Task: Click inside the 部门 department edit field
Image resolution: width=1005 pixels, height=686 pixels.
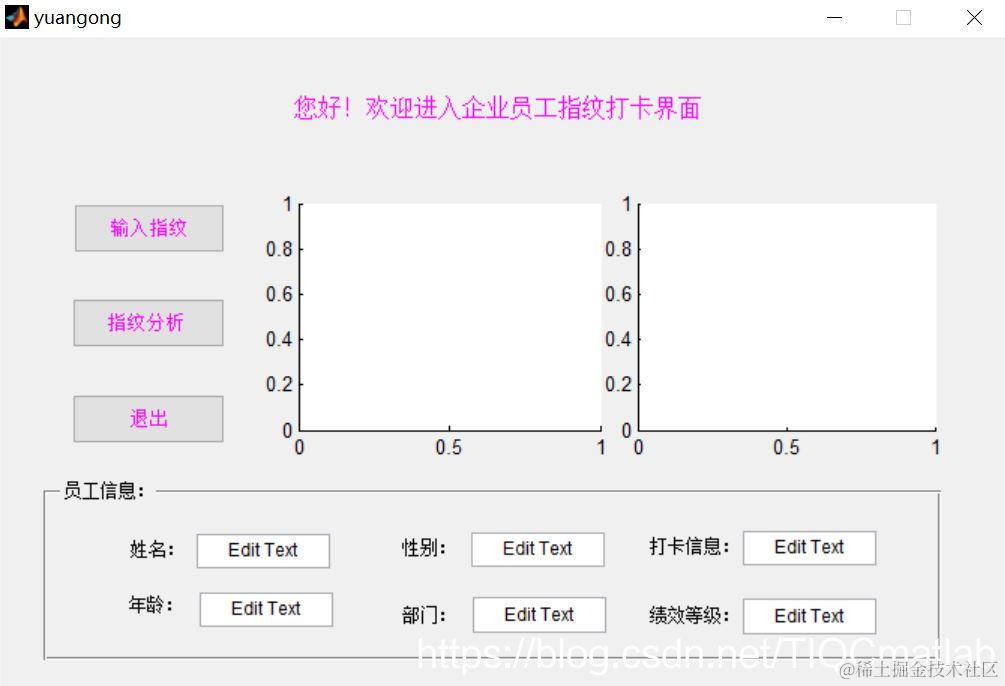Action: [539, 614]
